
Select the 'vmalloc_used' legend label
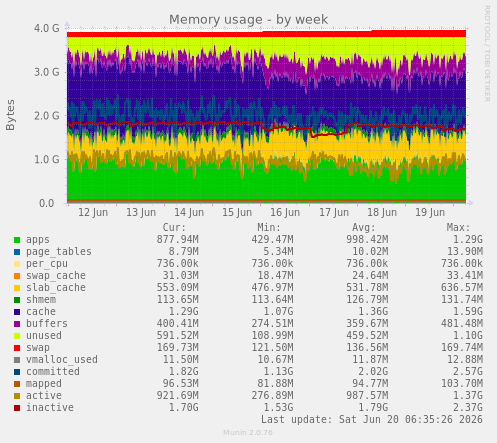pos(62,360)
